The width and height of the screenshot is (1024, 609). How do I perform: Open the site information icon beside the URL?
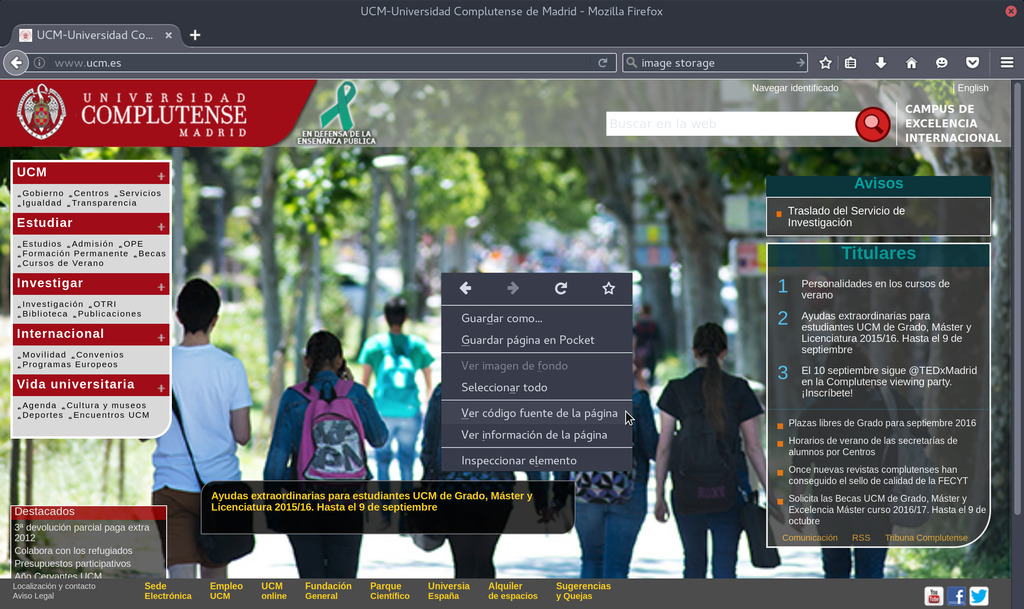tap(39, 63)
